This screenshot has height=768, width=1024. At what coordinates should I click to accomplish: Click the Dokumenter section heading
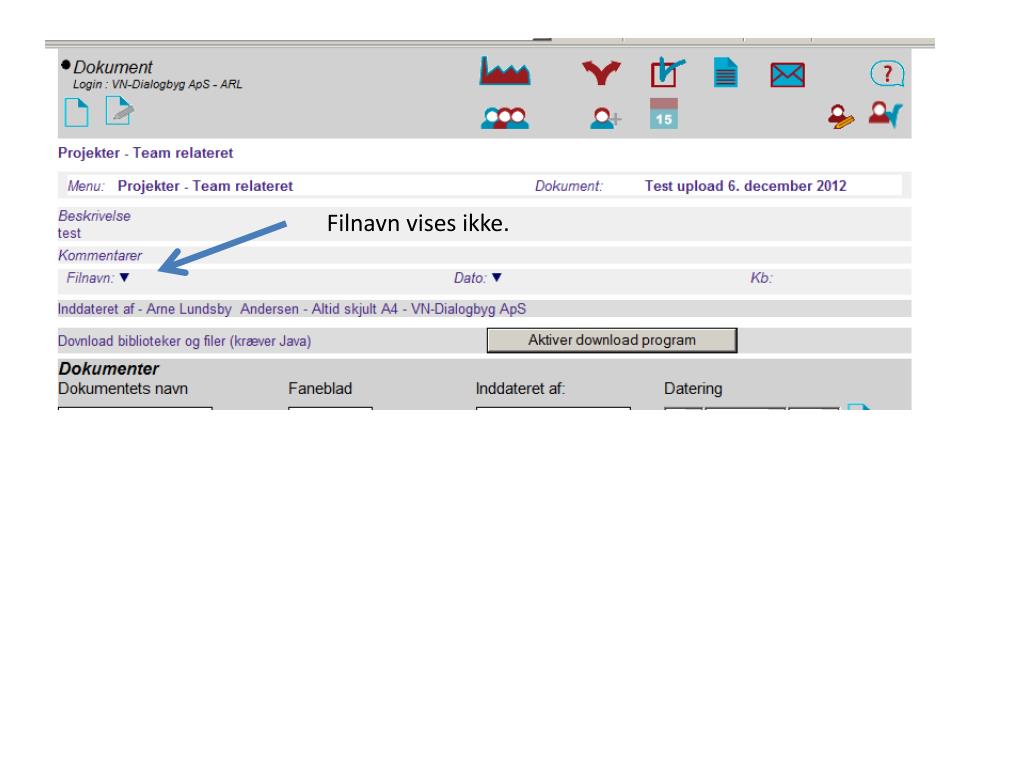click(108, 369)
